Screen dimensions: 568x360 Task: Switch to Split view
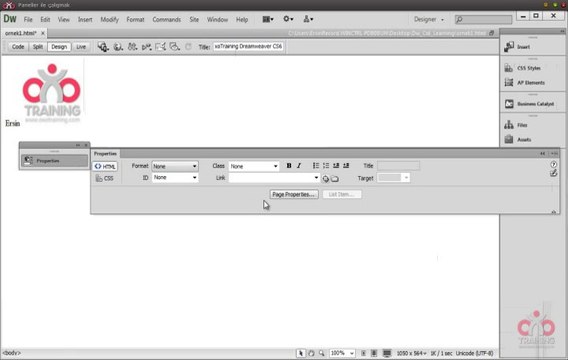pos(38,47)
